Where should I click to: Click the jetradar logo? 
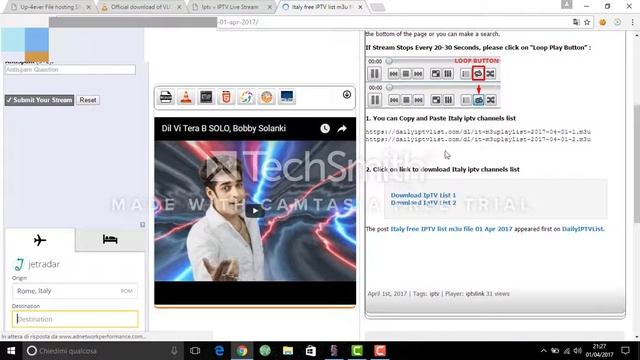tap(37, 264)
